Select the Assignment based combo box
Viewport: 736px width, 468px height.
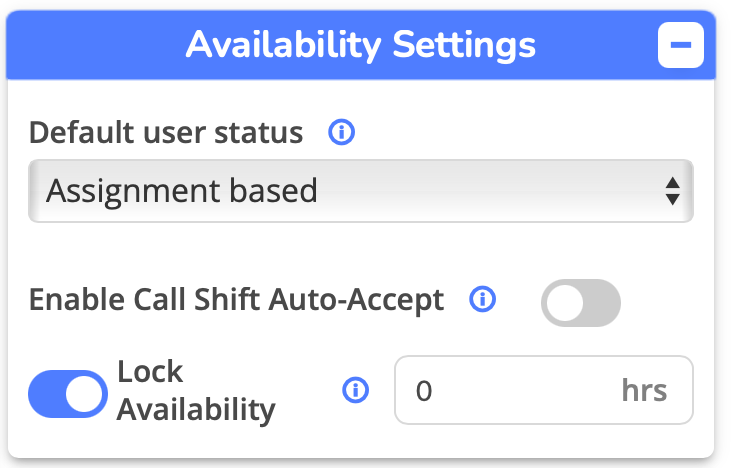(360, 191)
